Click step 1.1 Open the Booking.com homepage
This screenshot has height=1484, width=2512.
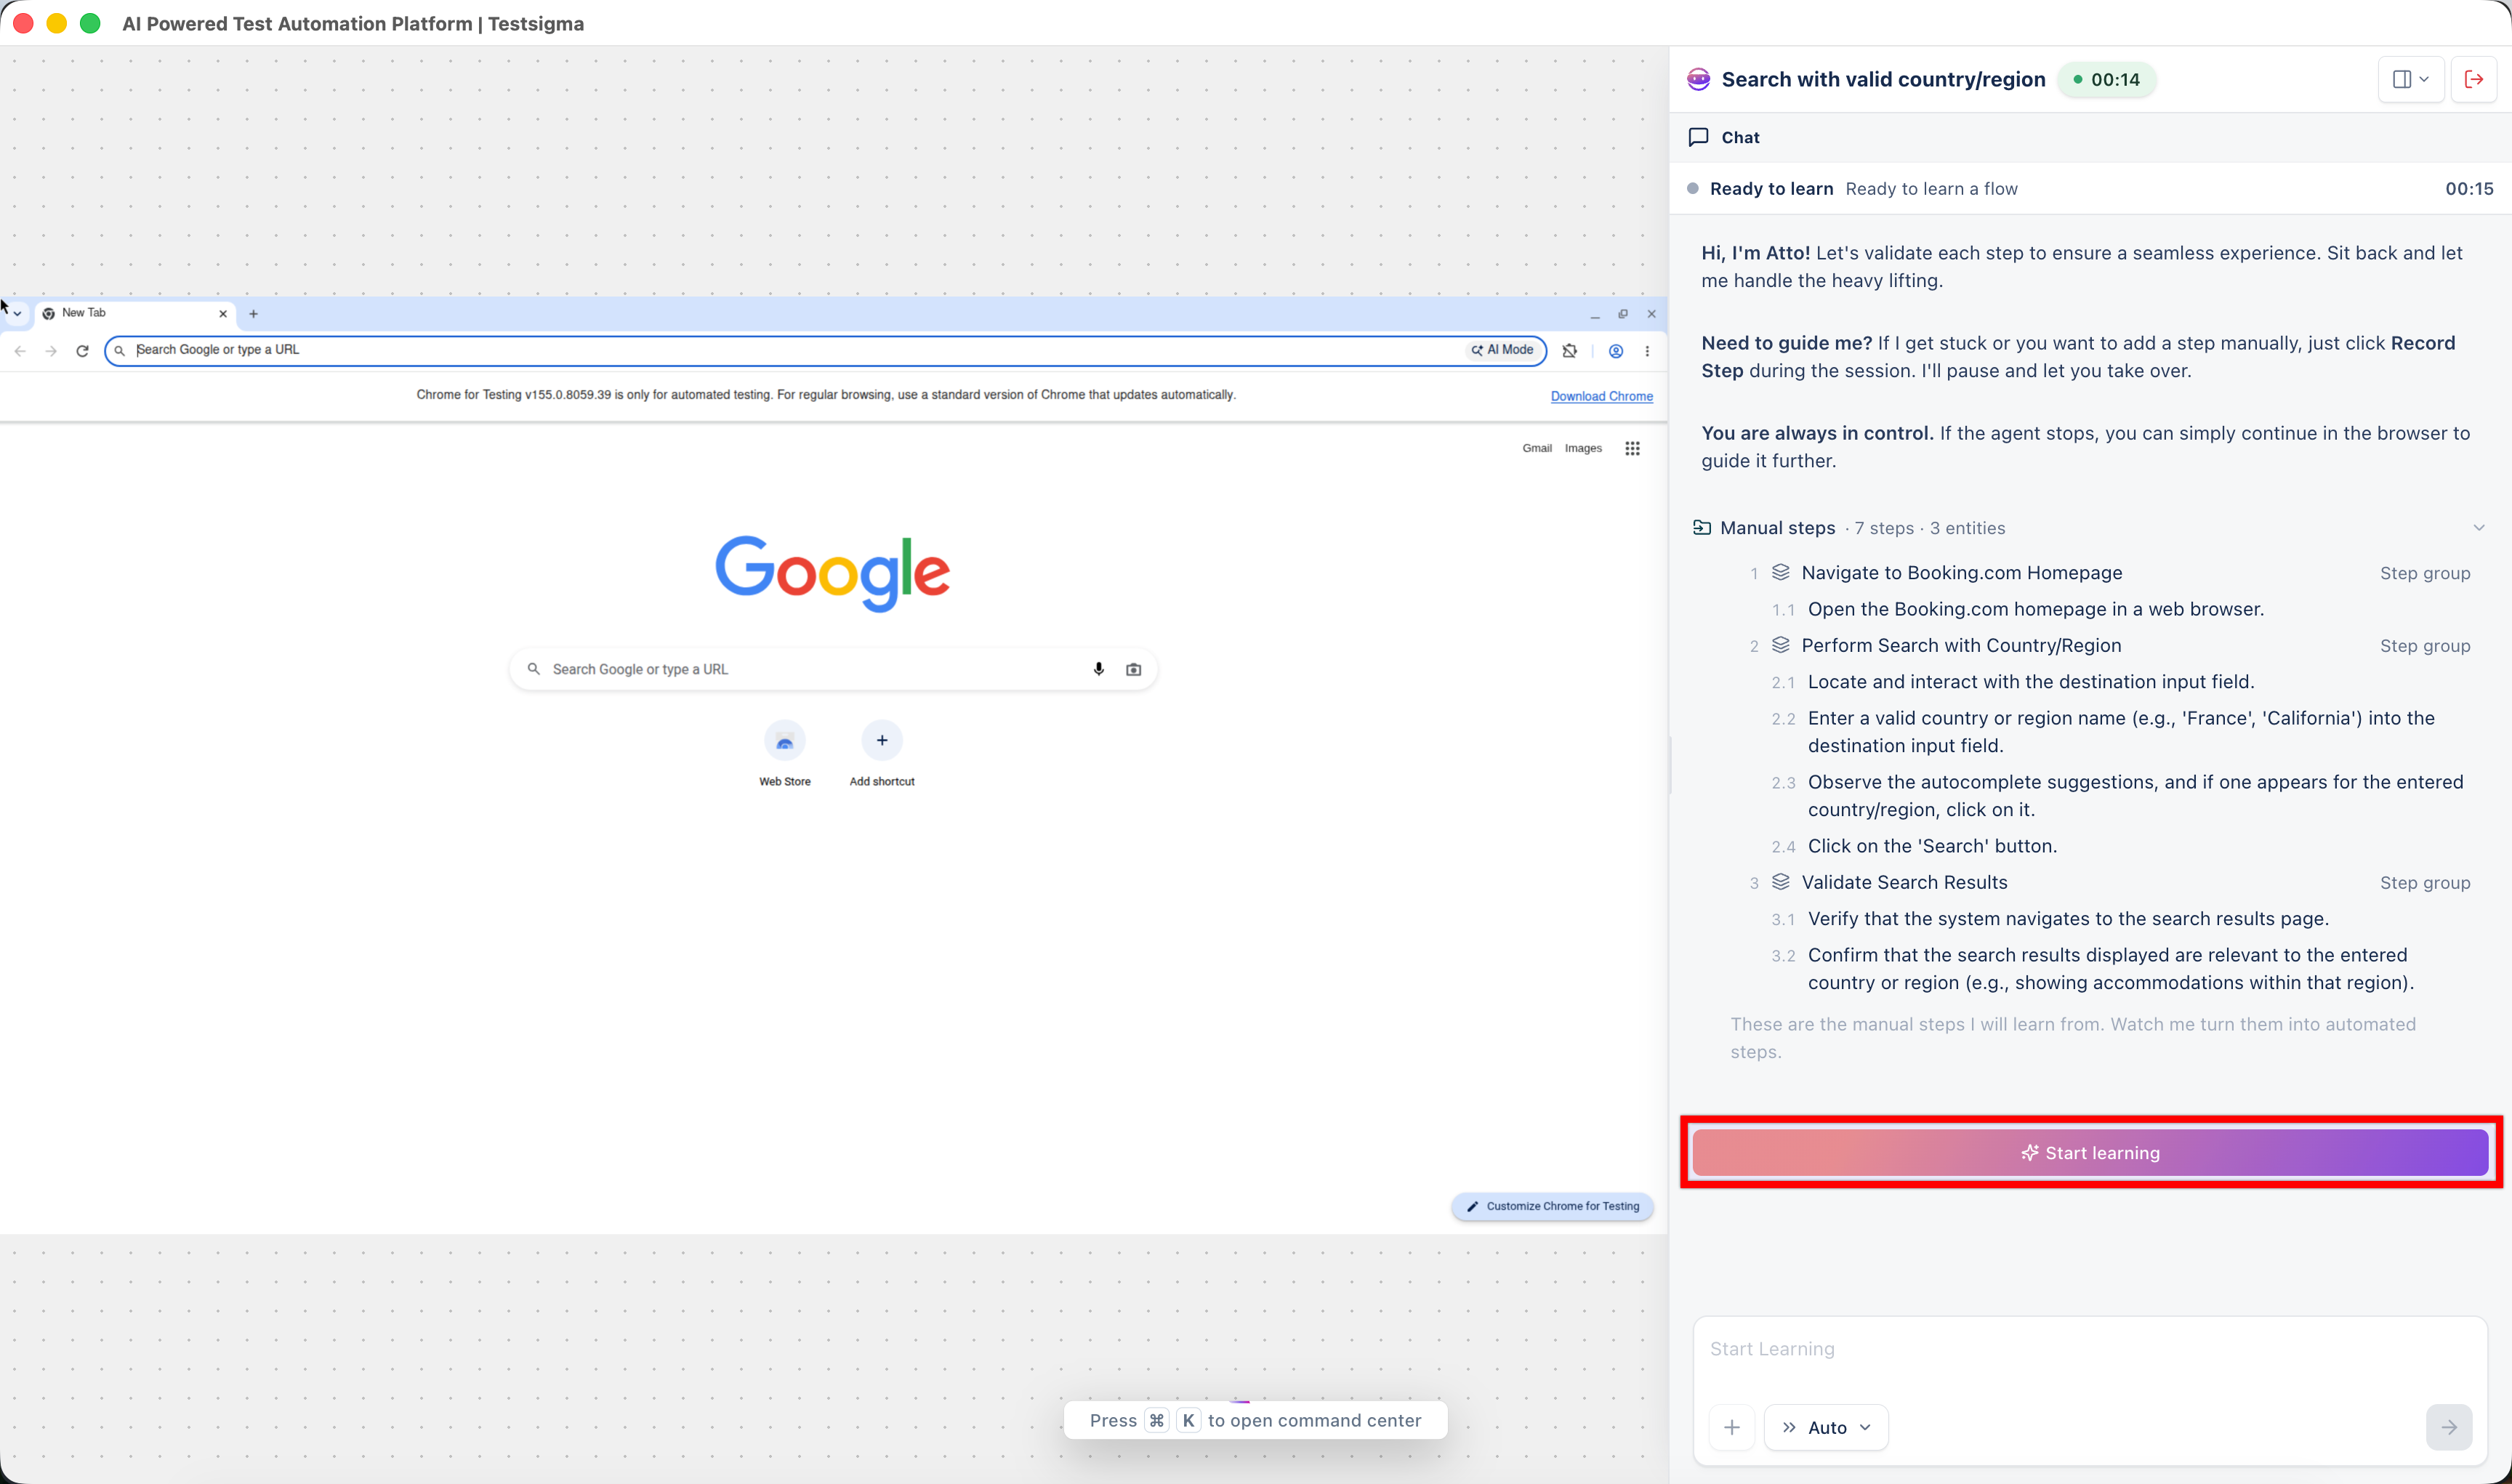pyautogui.click(x=2036, y=609)
